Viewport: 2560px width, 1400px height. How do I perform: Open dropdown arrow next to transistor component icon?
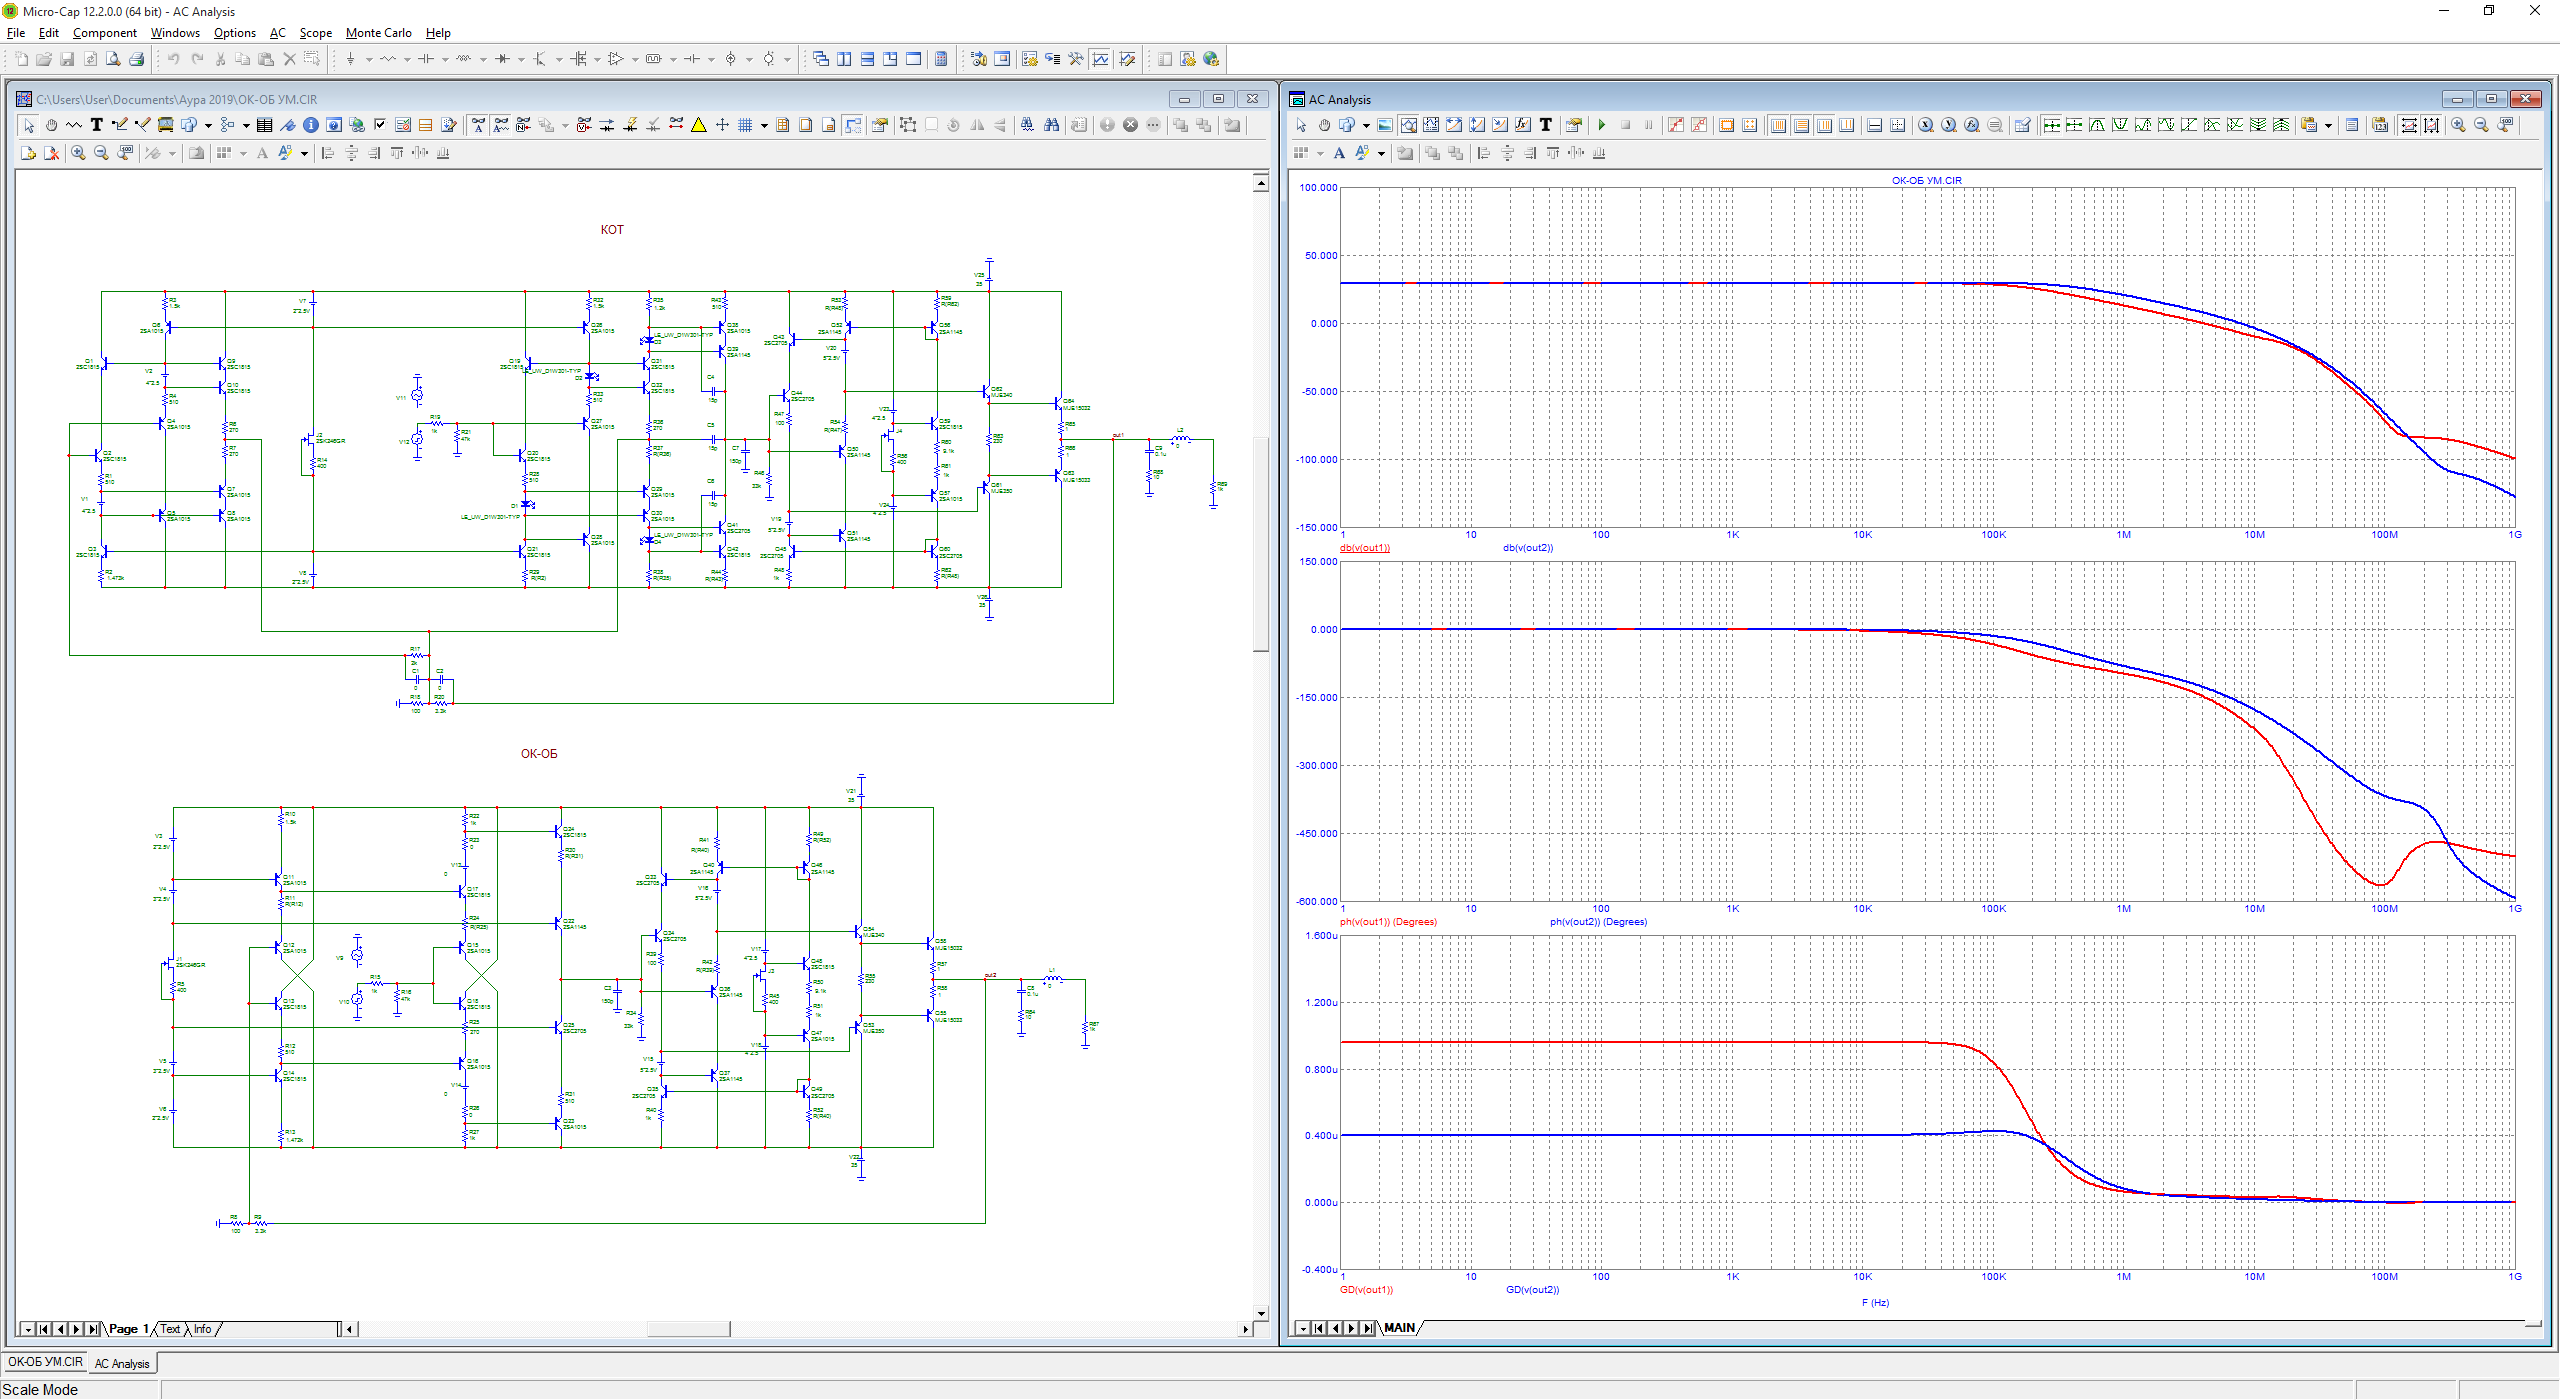[559, 59]
